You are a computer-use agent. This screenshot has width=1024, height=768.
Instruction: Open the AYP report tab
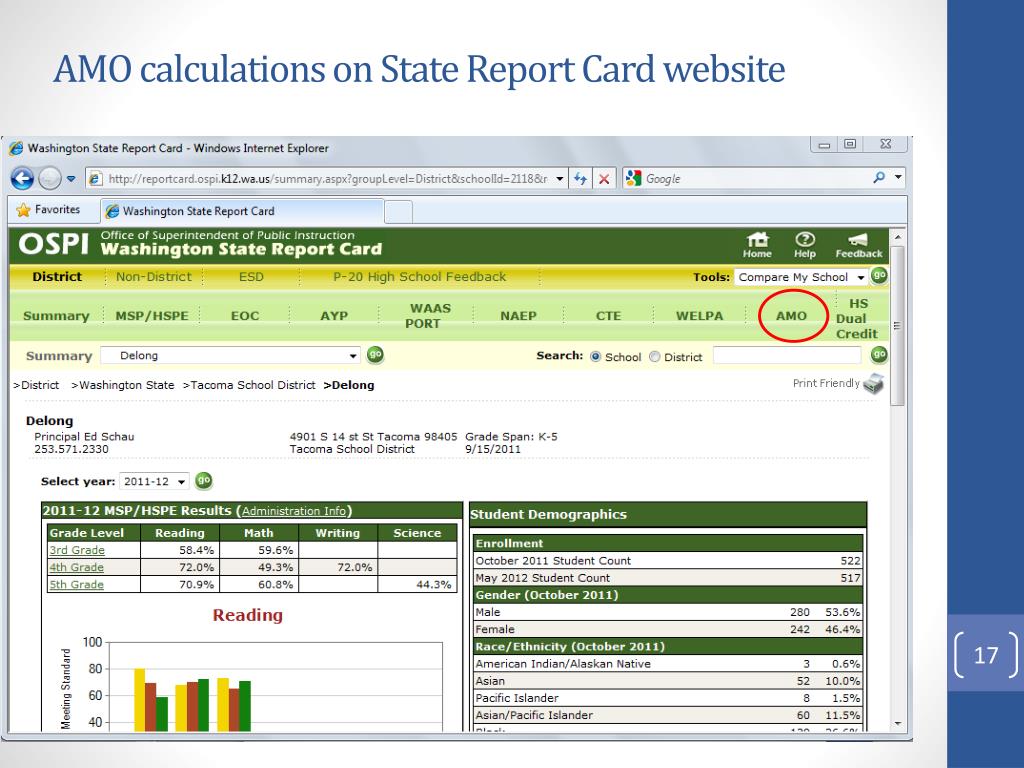tap(334, 316)
